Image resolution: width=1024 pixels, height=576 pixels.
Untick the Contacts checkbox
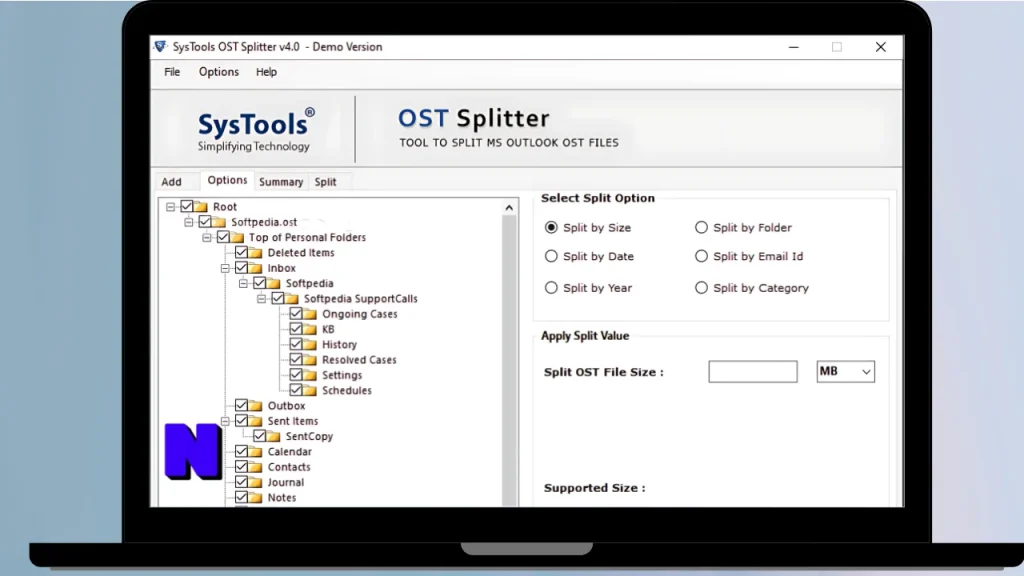click(242, 466)
